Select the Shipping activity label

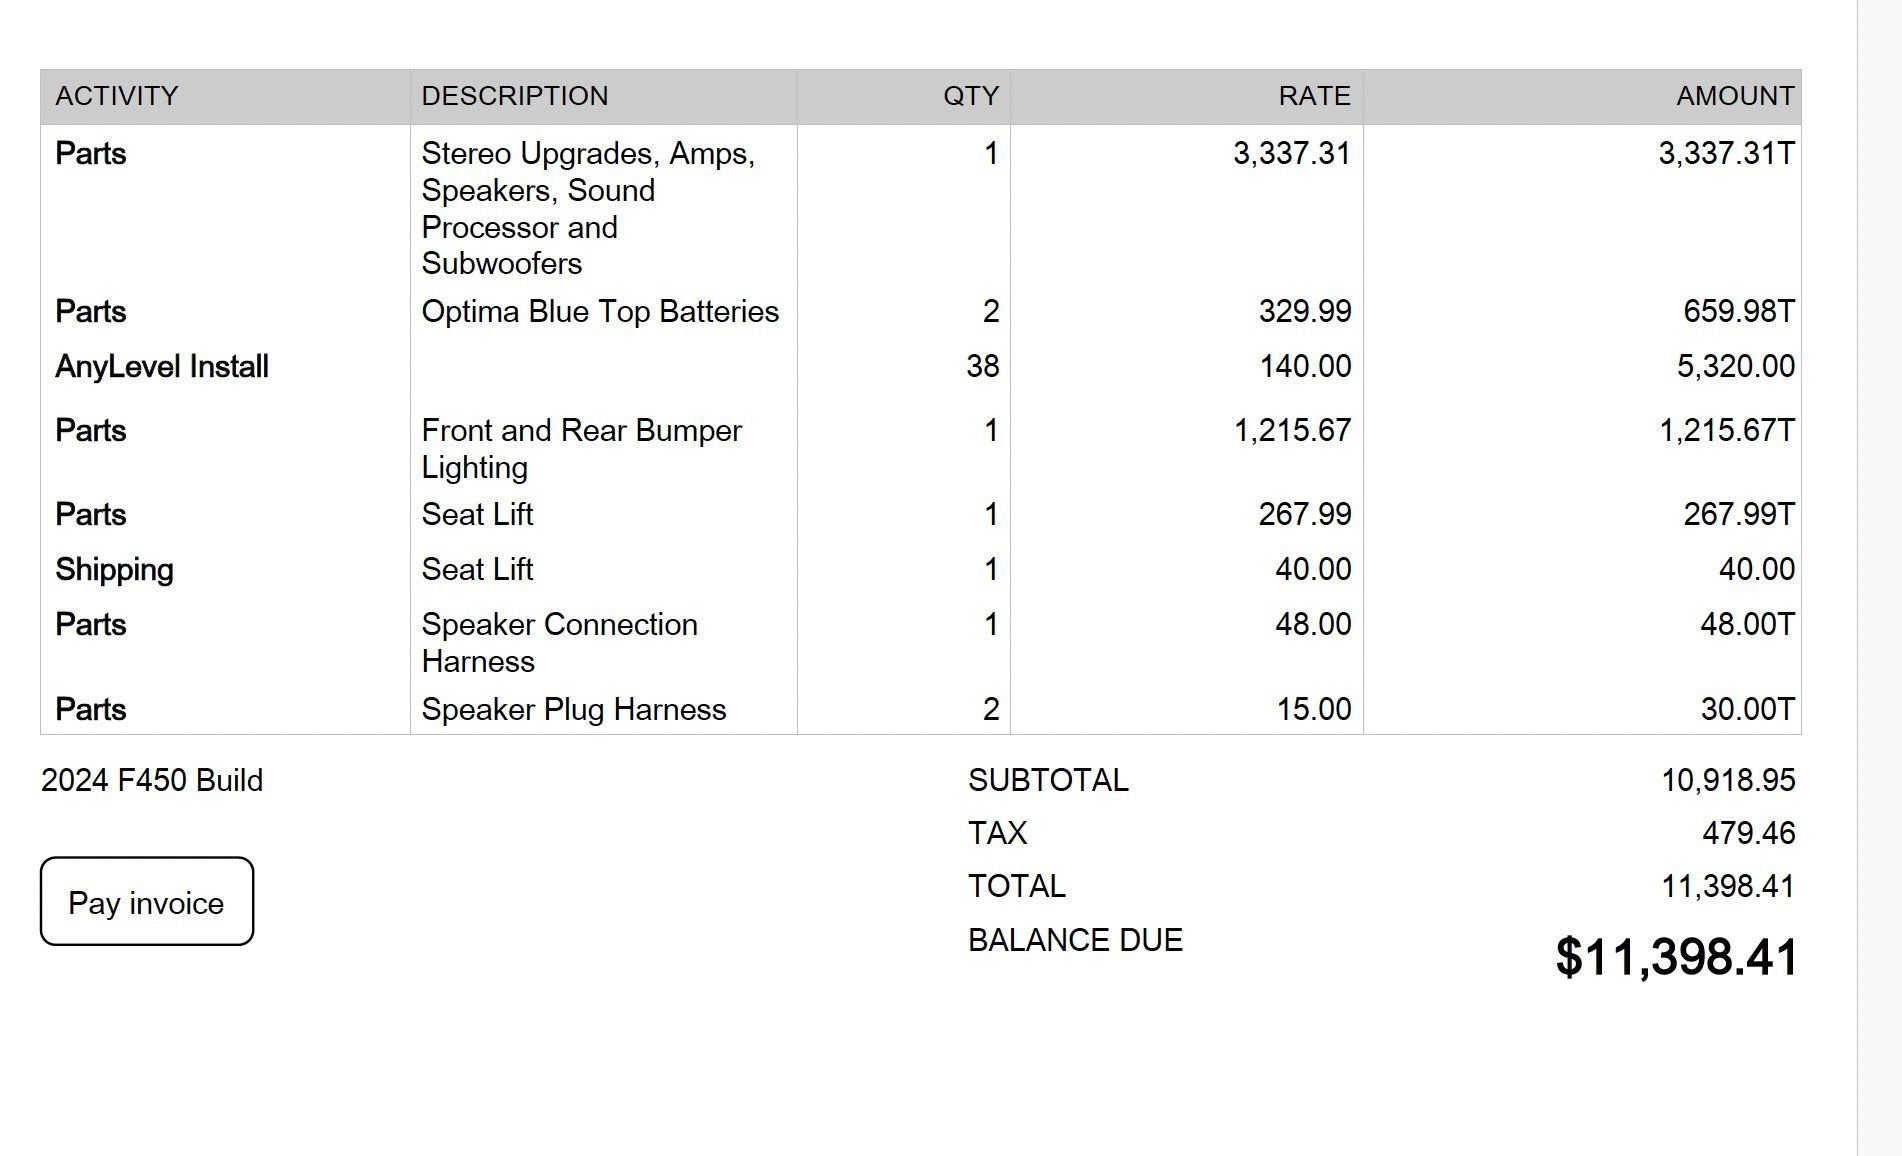coord(114,570)
